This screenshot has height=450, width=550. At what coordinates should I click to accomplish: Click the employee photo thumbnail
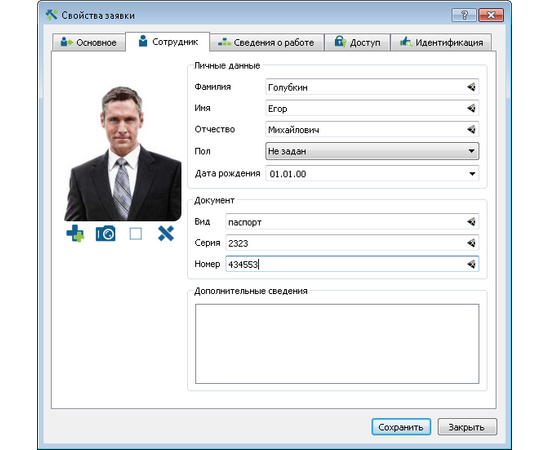tap(123, 153)
